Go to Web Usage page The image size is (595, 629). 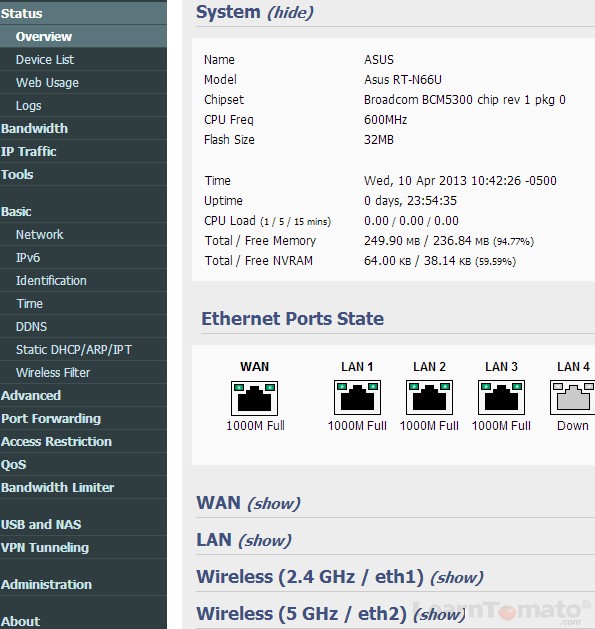[83, 82]
